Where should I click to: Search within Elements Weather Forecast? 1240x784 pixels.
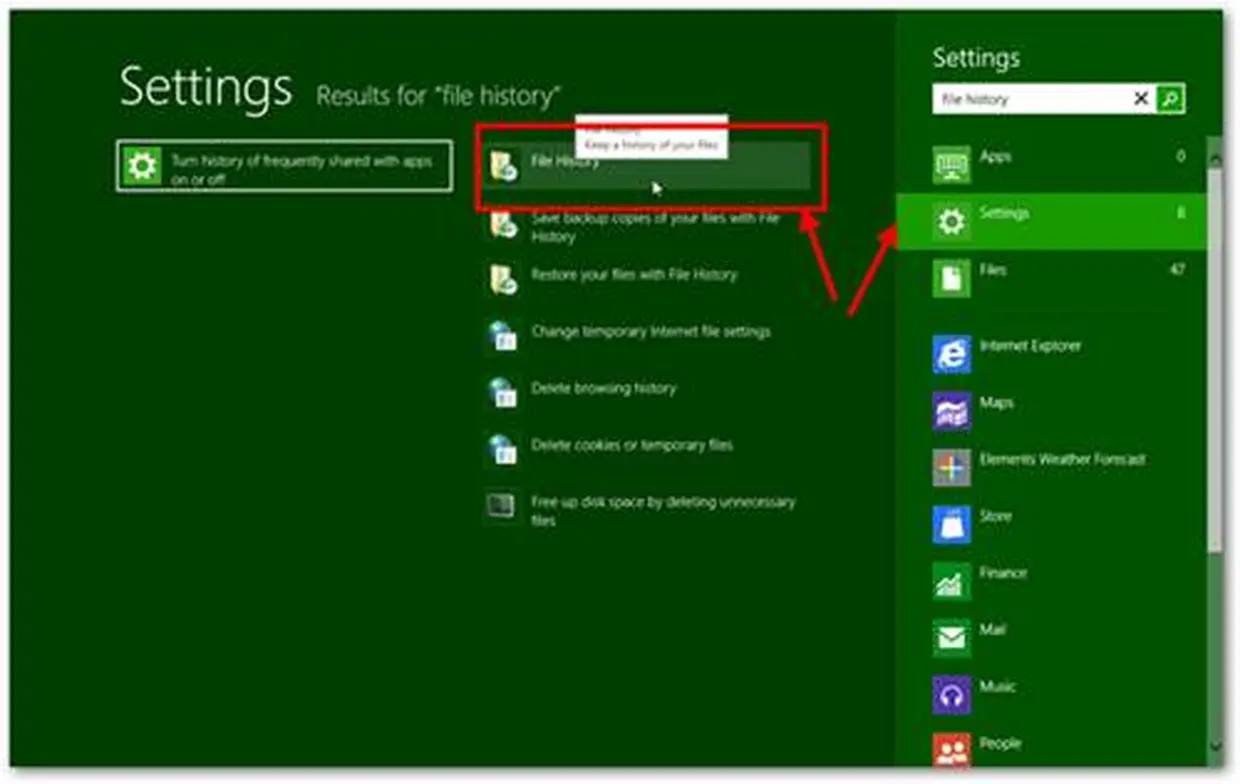[1051, 468]
